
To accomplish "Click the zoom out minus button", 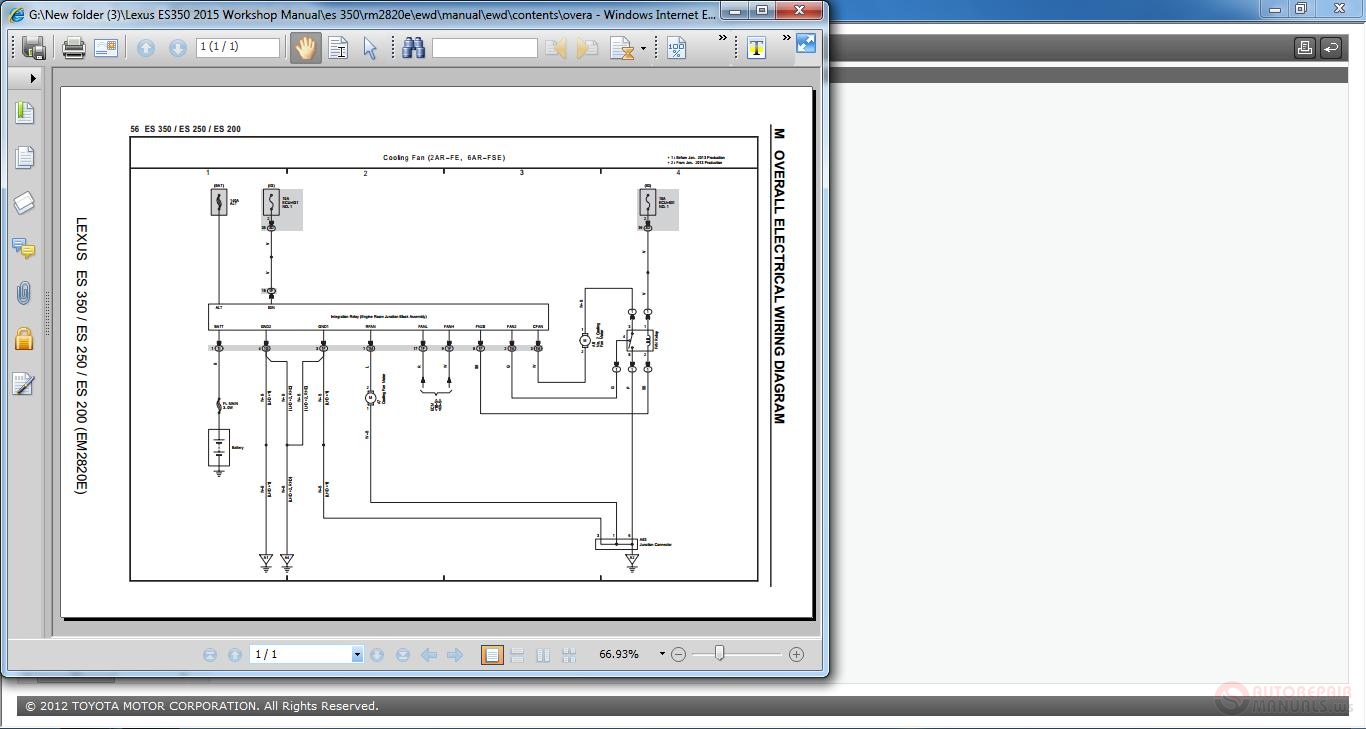I will coord(678,654).
